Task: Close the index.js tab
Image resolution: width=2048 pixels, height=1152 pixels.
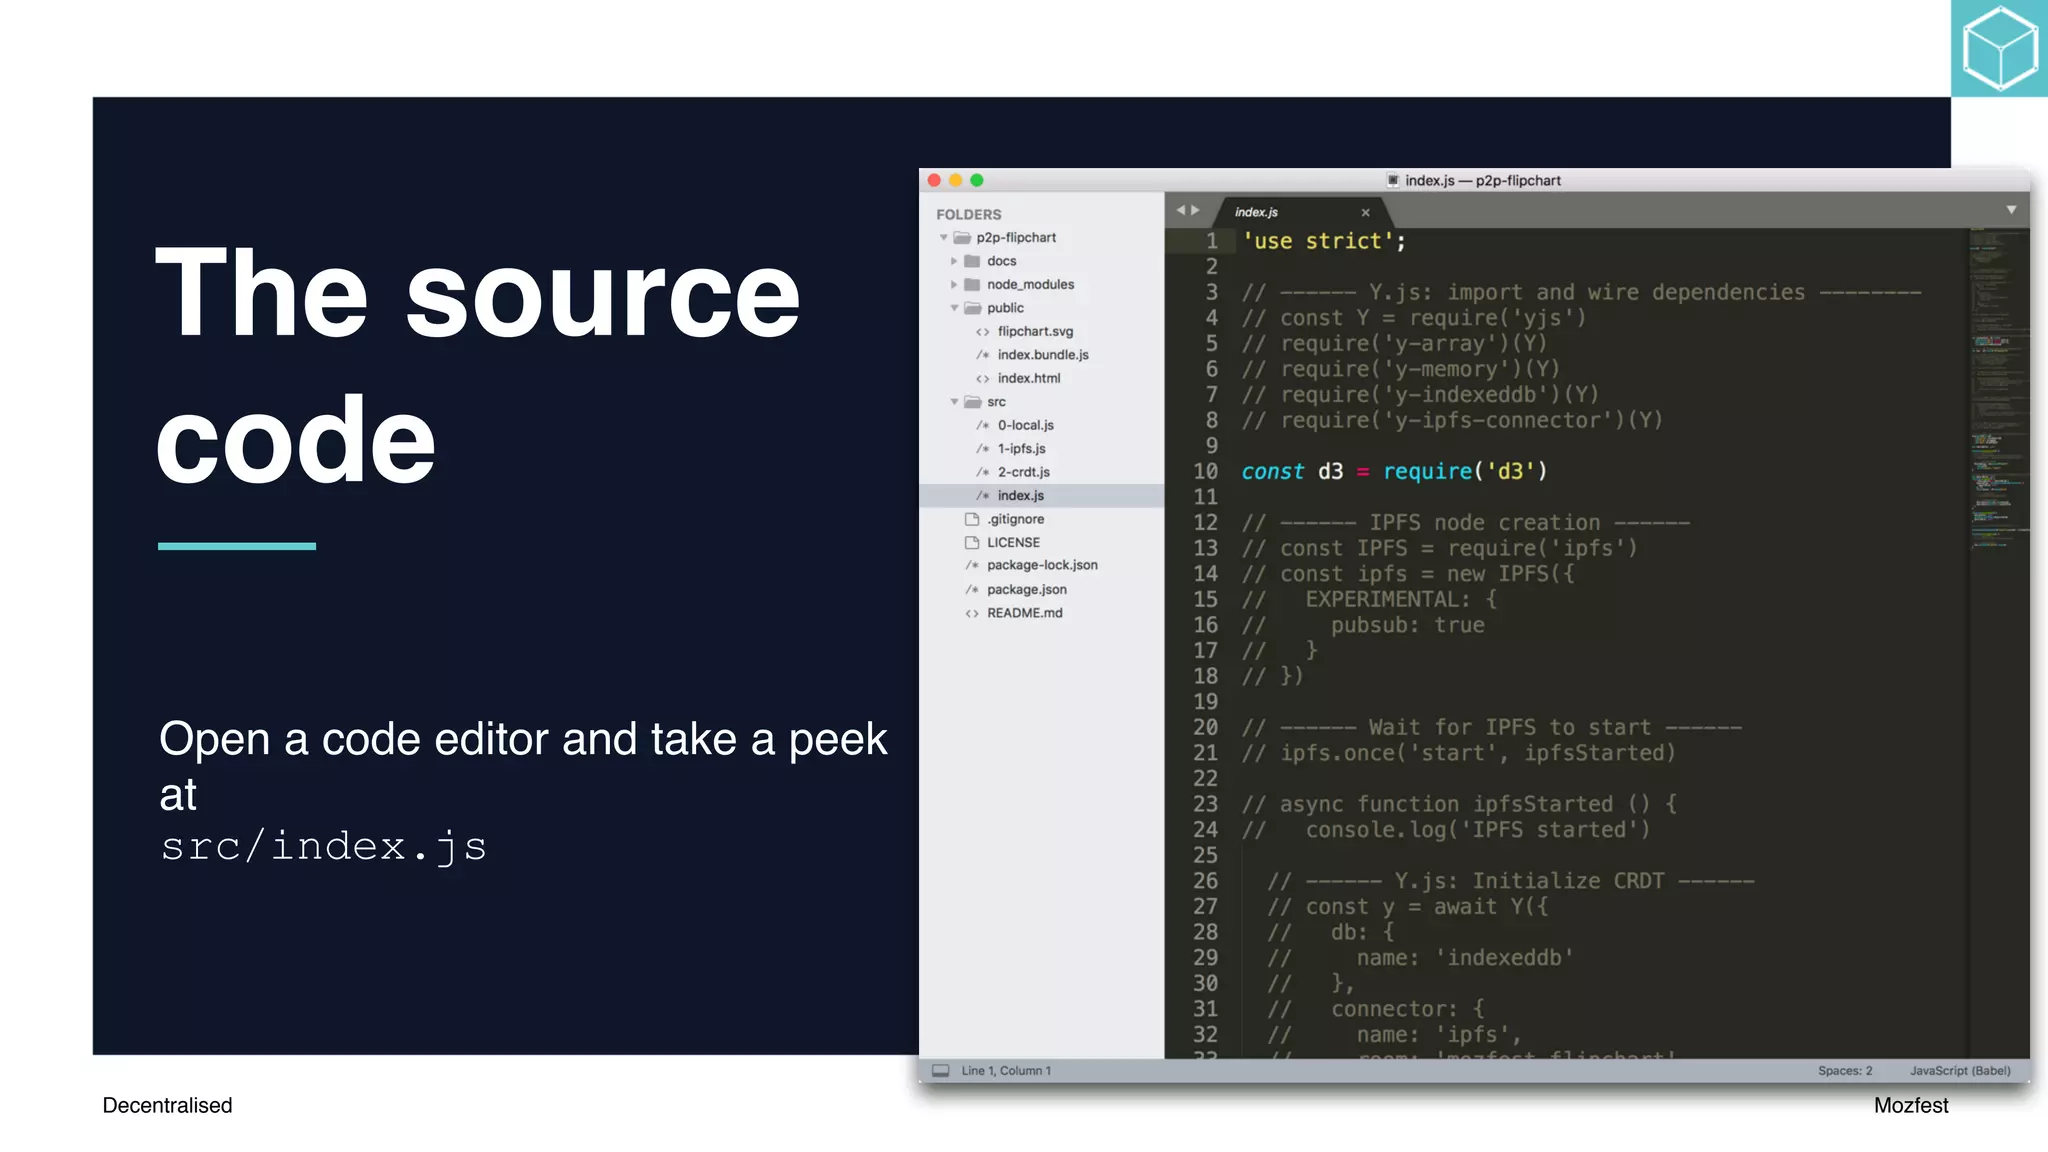Action: tap(1365, 212)
